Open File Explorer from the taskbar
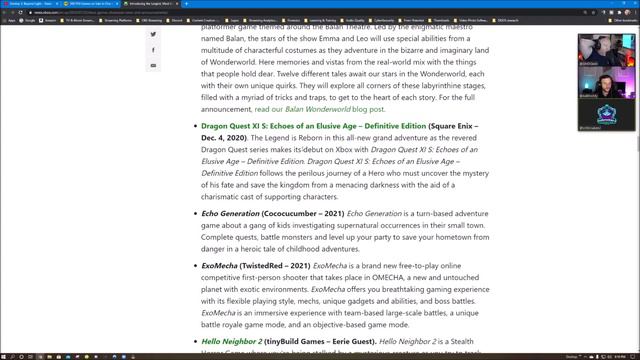 (x=49, y=357)
